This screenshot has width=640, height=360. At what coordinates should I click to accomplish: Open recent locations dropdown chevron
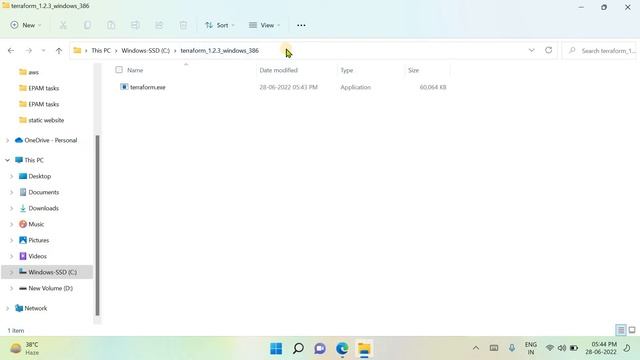(x=43, y=51)
